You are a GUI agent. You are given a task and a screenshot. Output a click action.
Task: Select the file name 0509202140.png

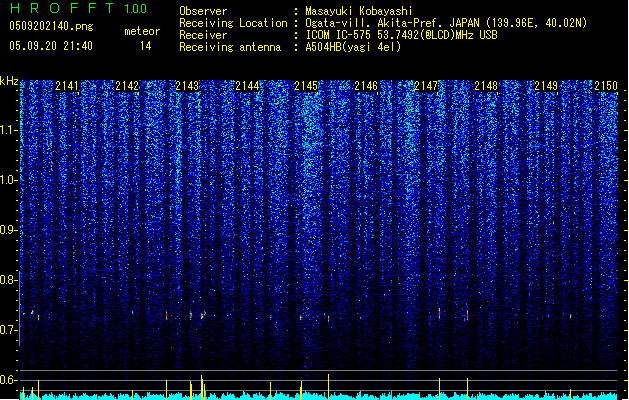tap(51, 26)
